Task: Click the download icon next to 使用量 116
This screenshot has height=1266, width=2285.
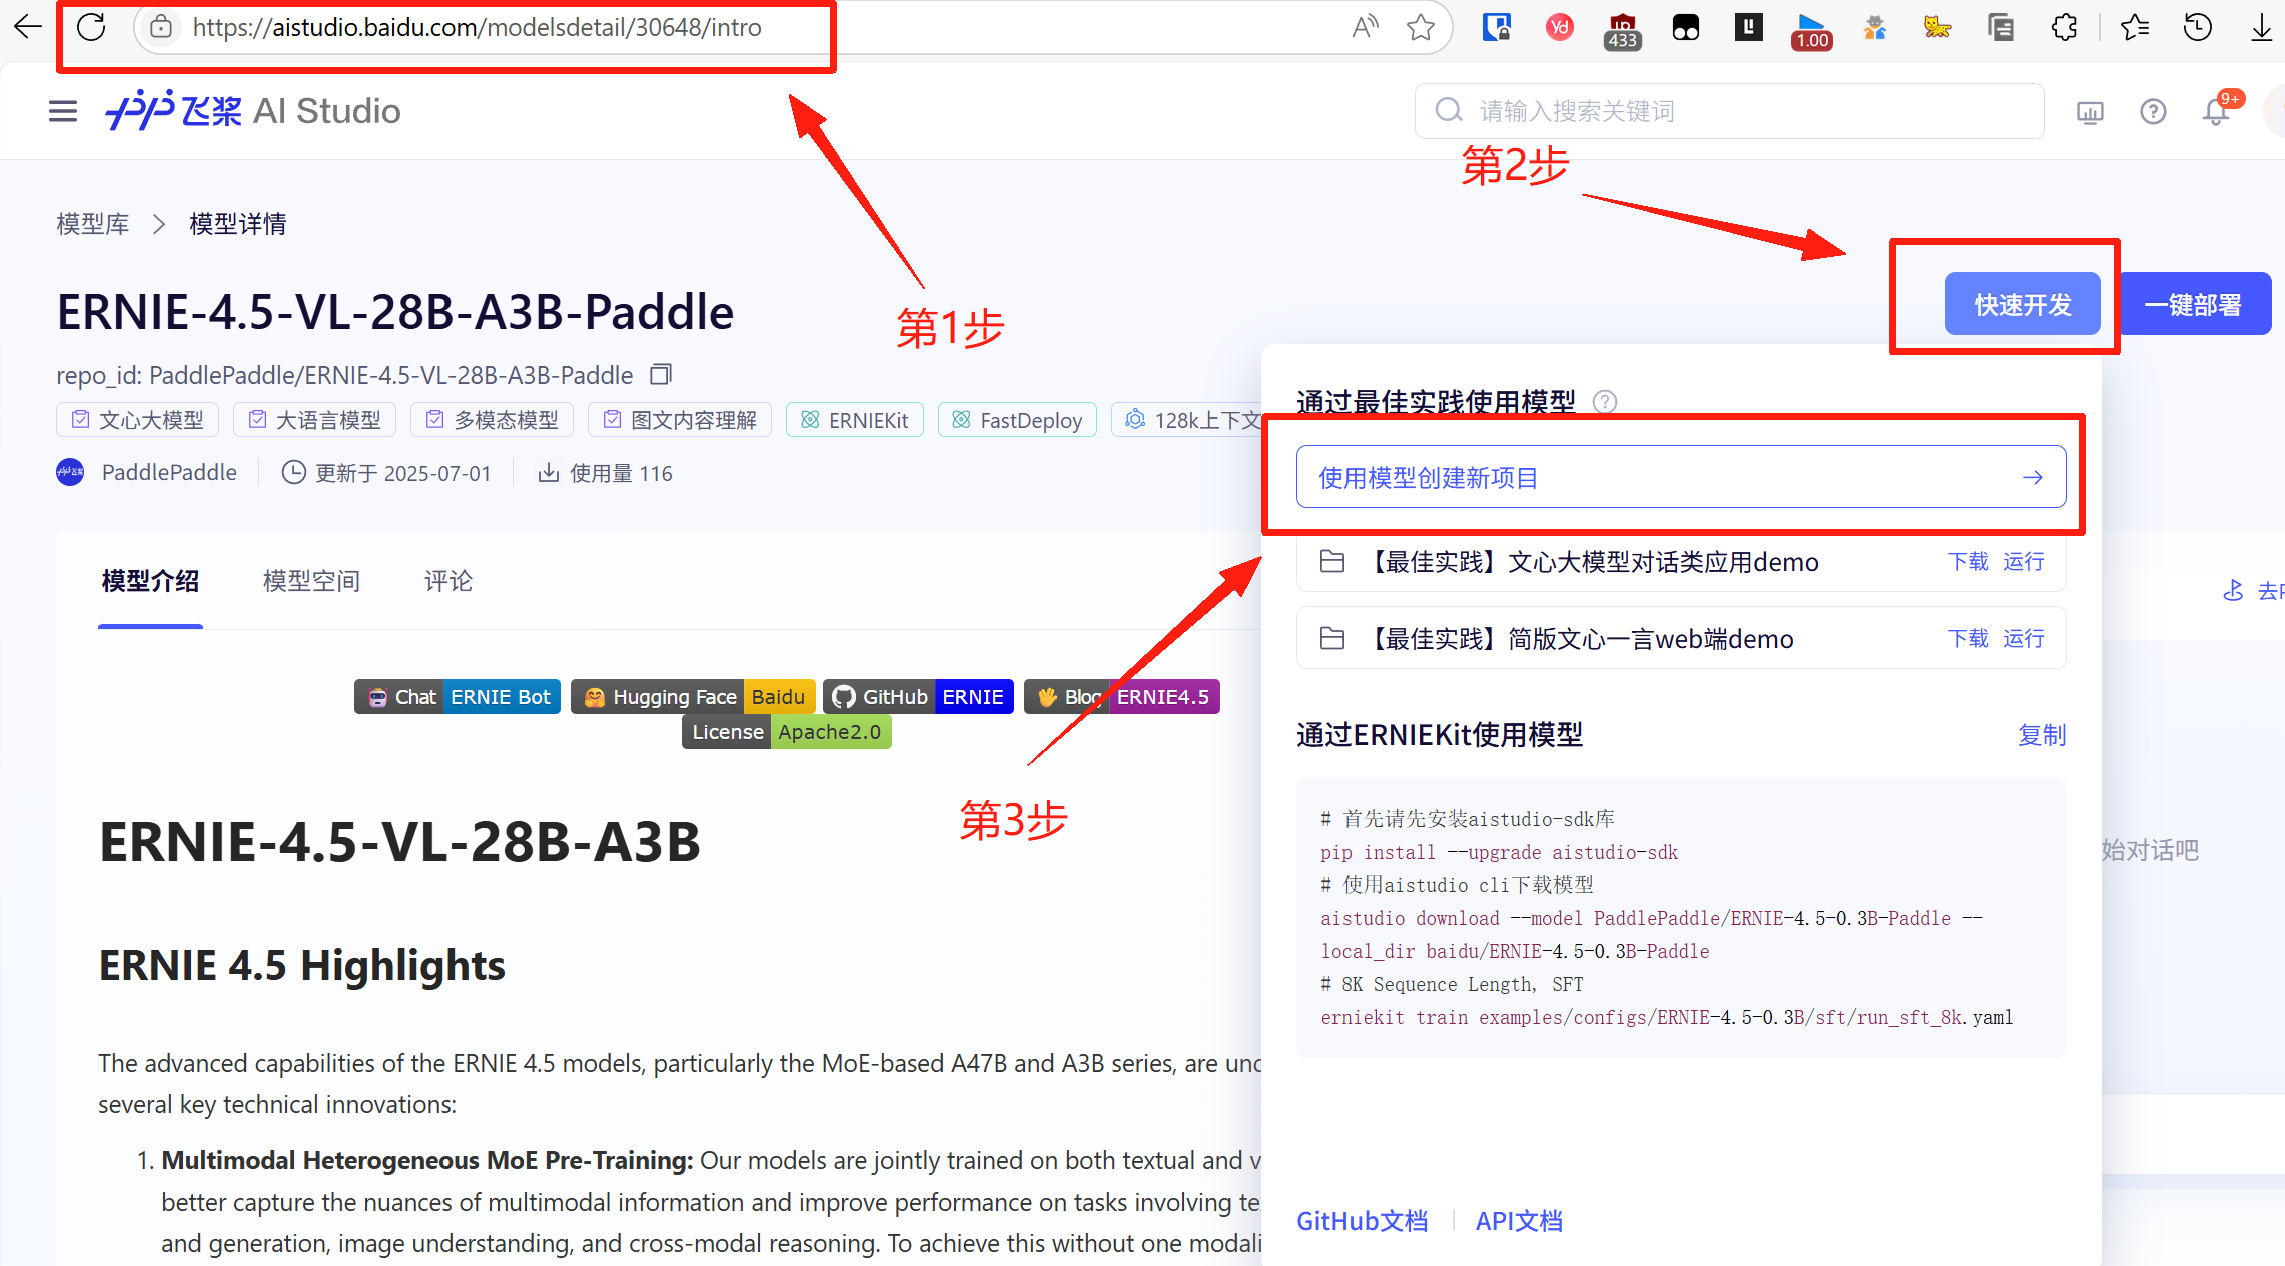Action: click(548, 472)
